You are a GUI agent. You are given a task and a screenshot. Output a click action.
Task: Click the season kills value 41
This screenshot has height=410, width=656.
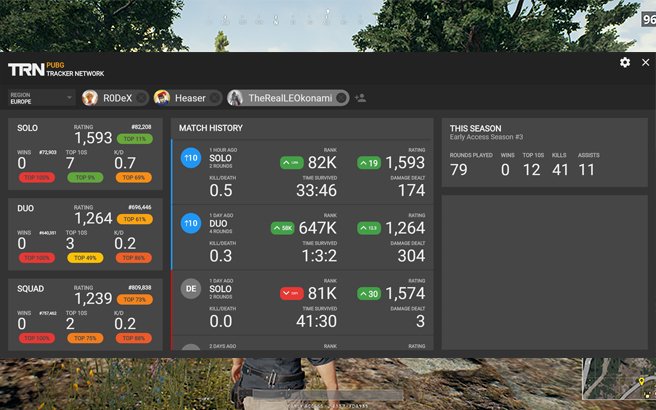[560, 169]
